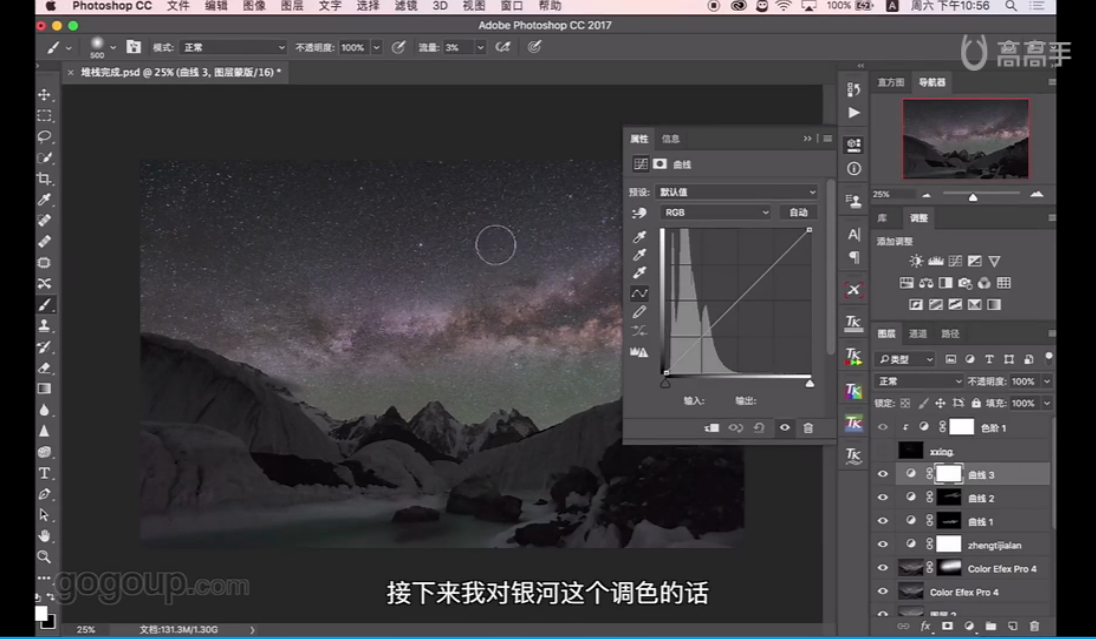
Task: Select the Rectangular Marquee tool
Action: 44,115
